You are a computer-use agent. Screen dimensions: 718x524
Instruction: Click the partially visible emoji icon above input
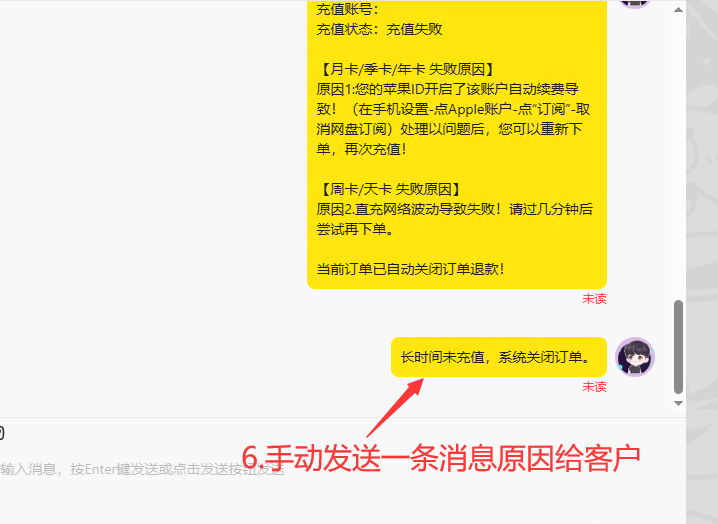(x=1, y=432)
